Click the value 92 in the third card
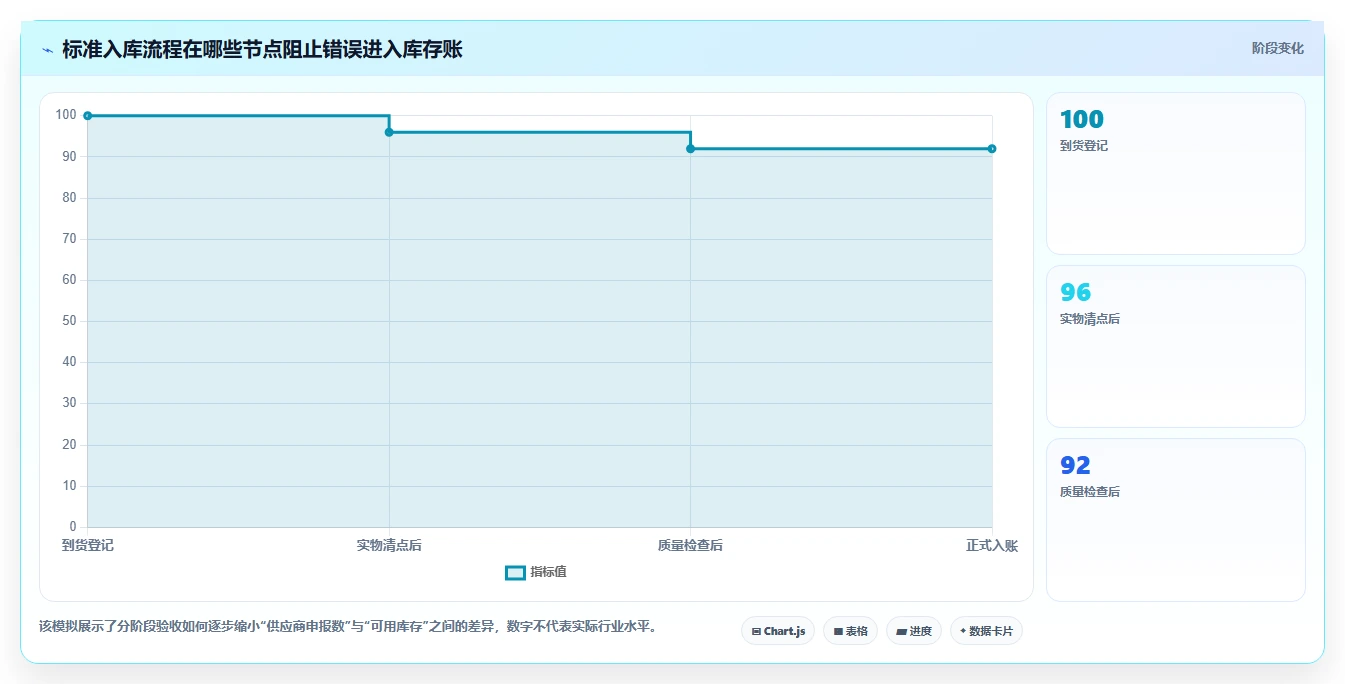 [1075, 465]
